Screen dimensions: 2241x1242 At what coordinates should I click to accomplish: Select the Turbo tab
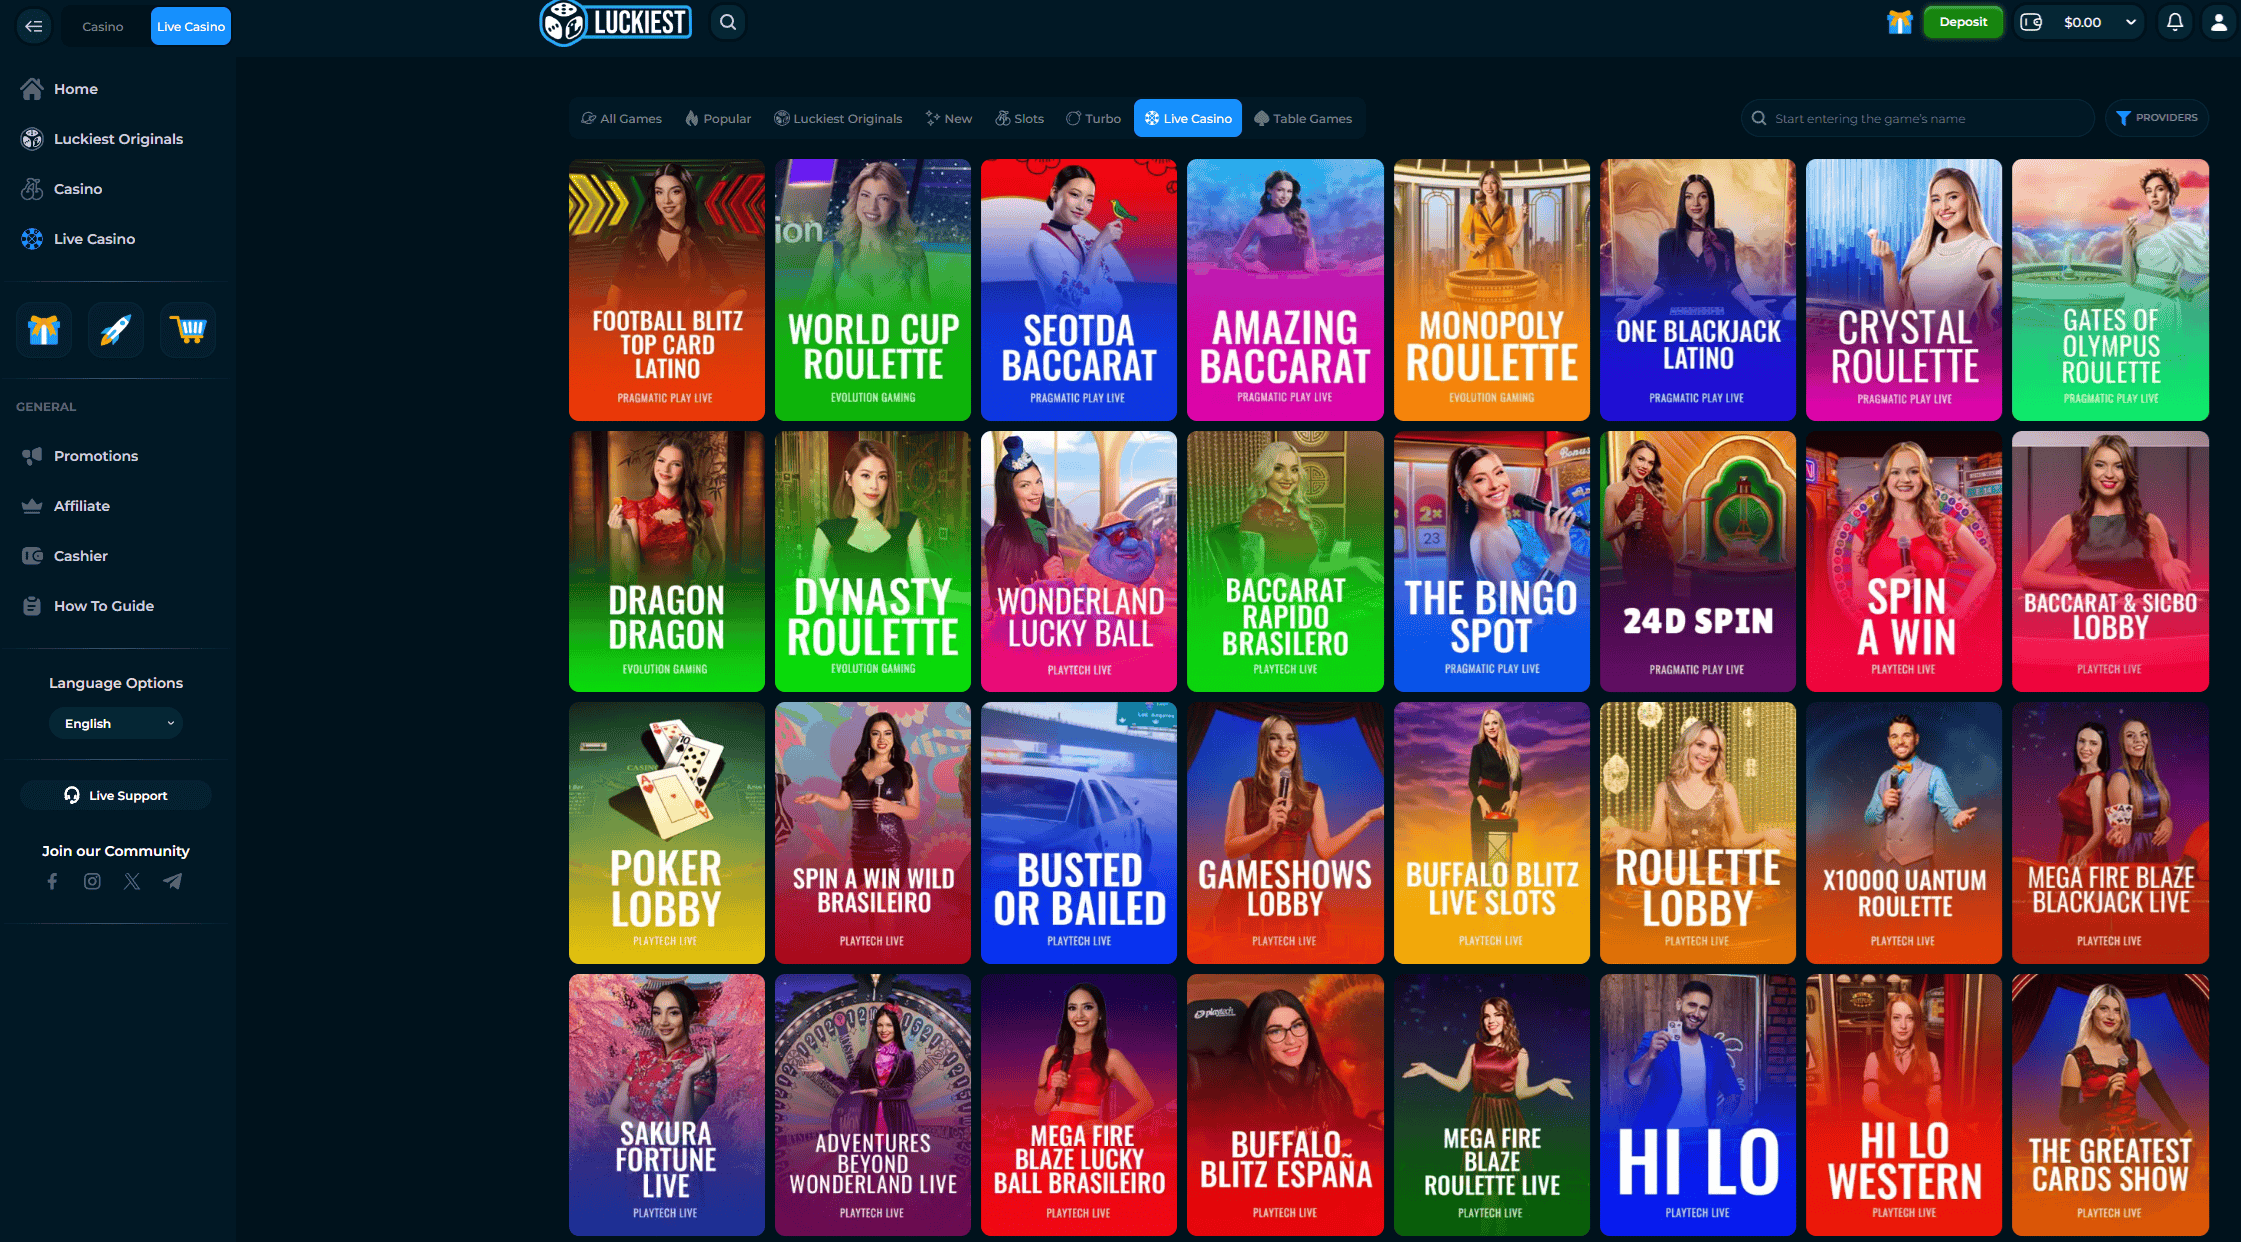1094,118
